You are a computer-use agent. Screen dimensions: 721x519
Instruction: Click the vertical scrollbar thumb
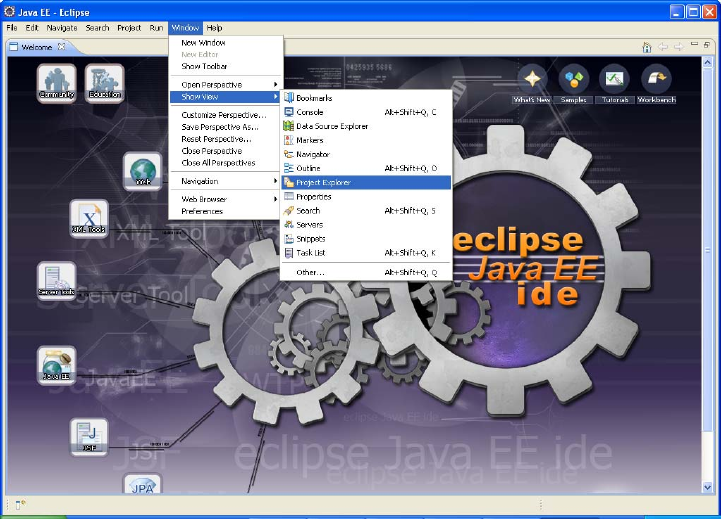[707, 249]
